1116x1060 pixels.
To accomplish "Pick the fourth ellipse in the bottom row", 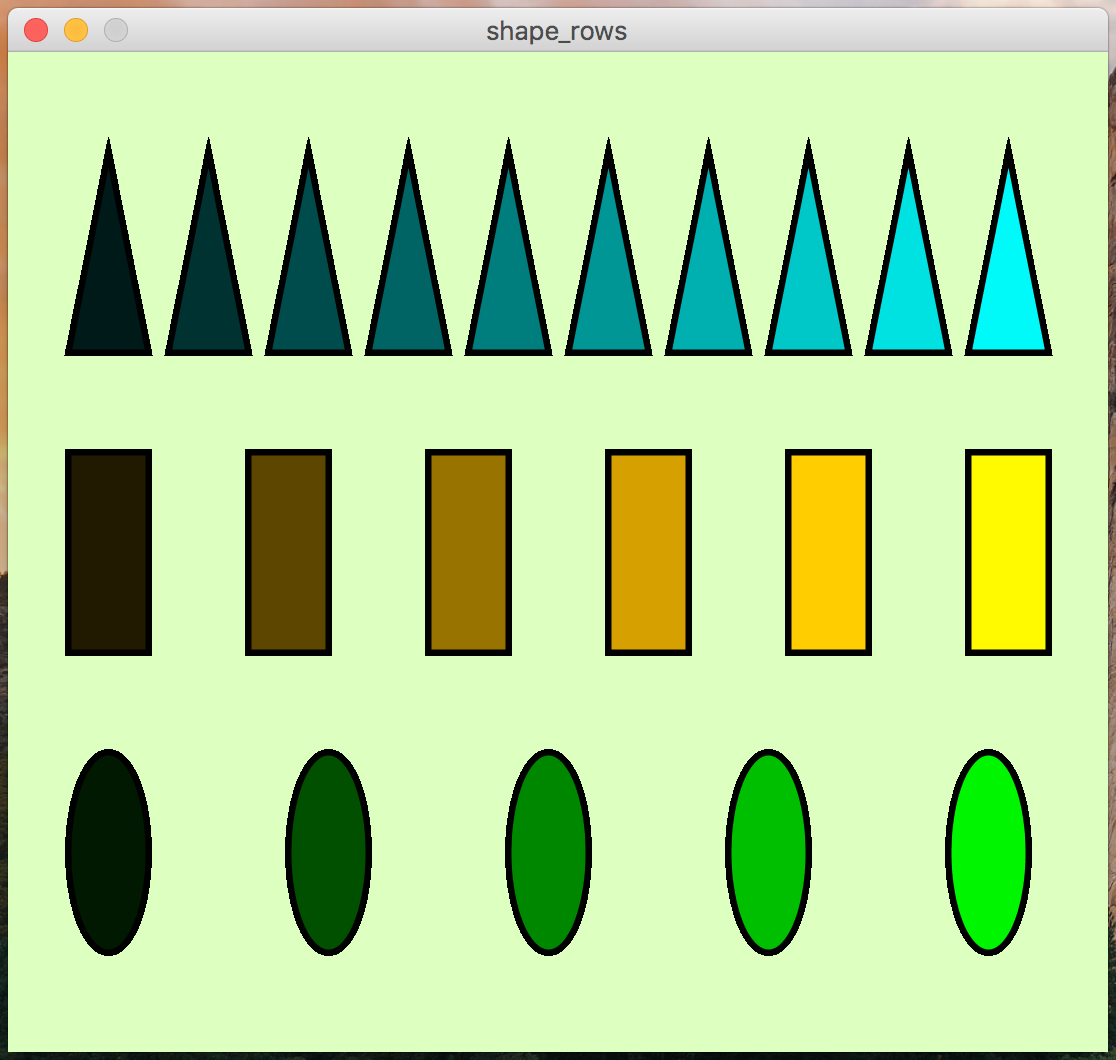I will point(768,852).
